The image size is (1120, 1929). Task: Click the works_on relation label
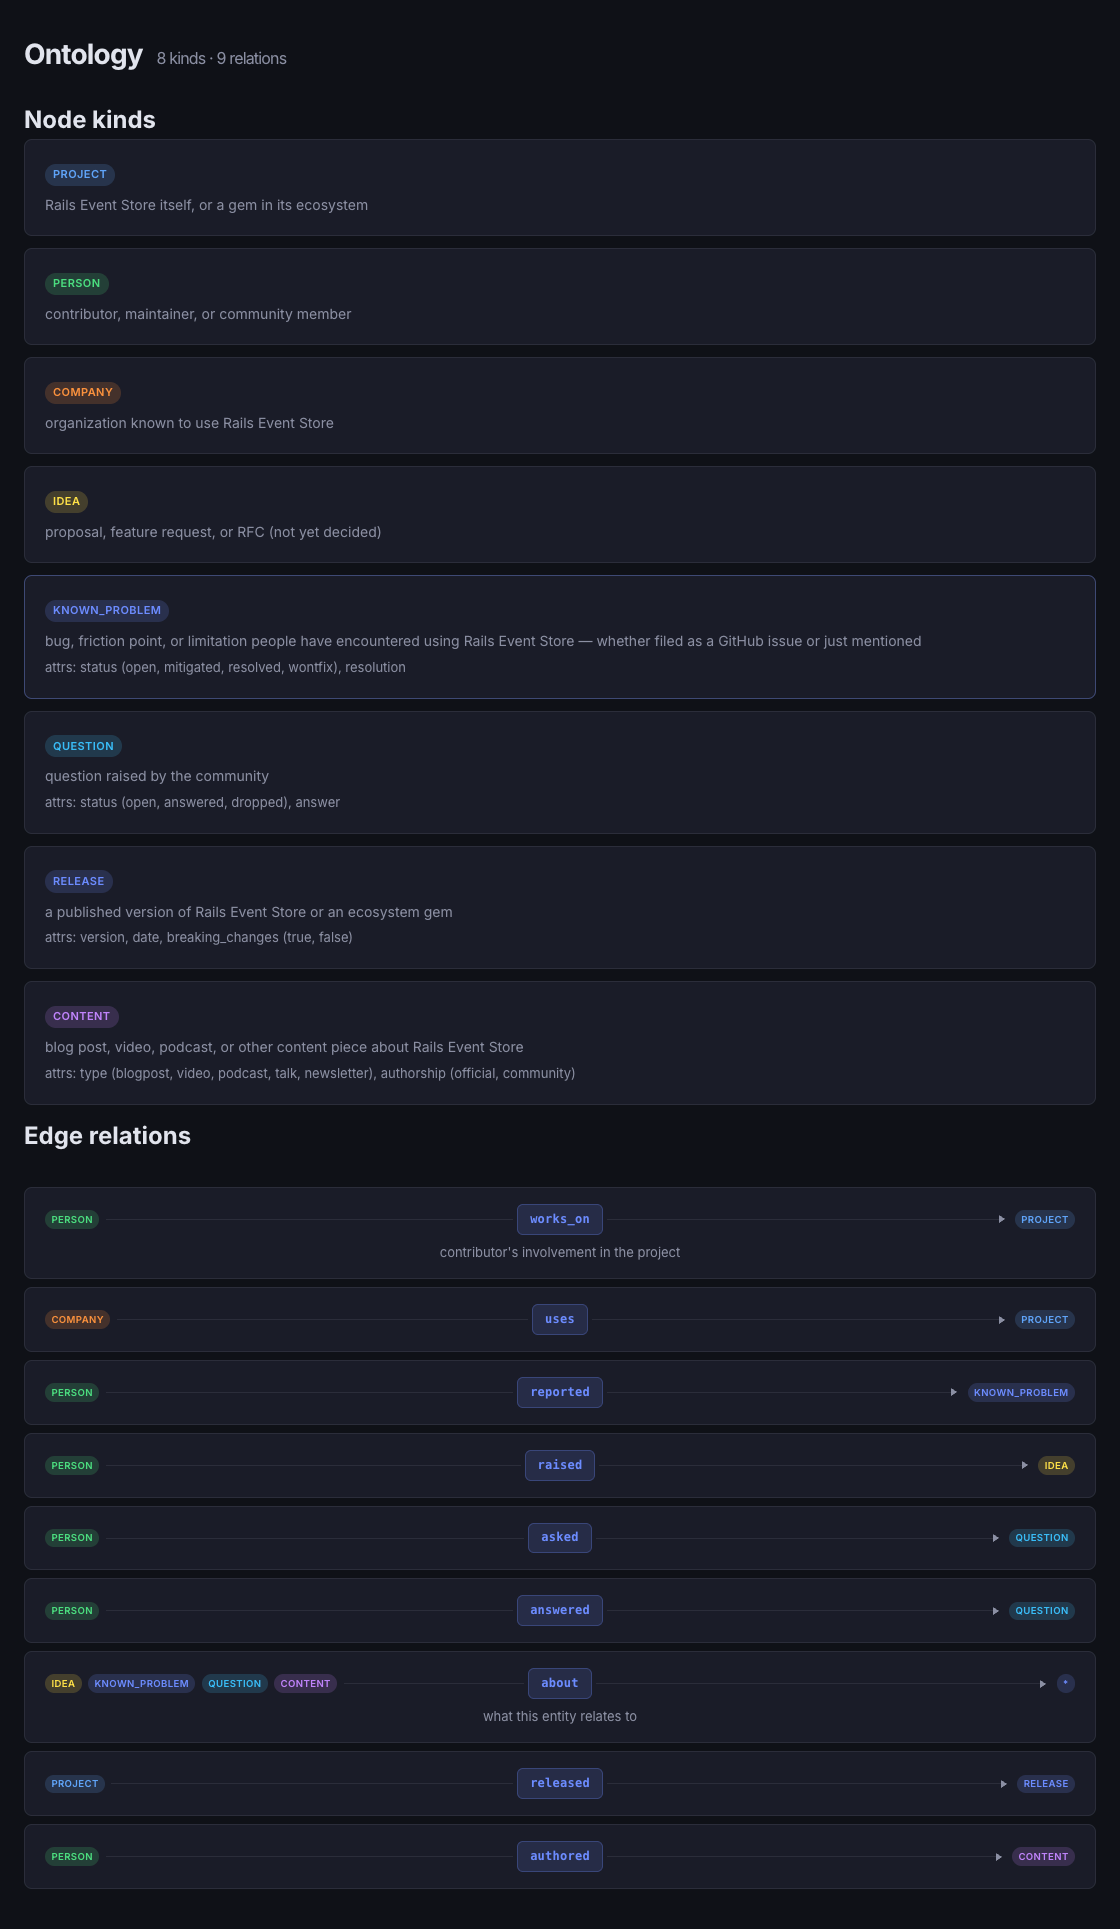[560, 1219]
